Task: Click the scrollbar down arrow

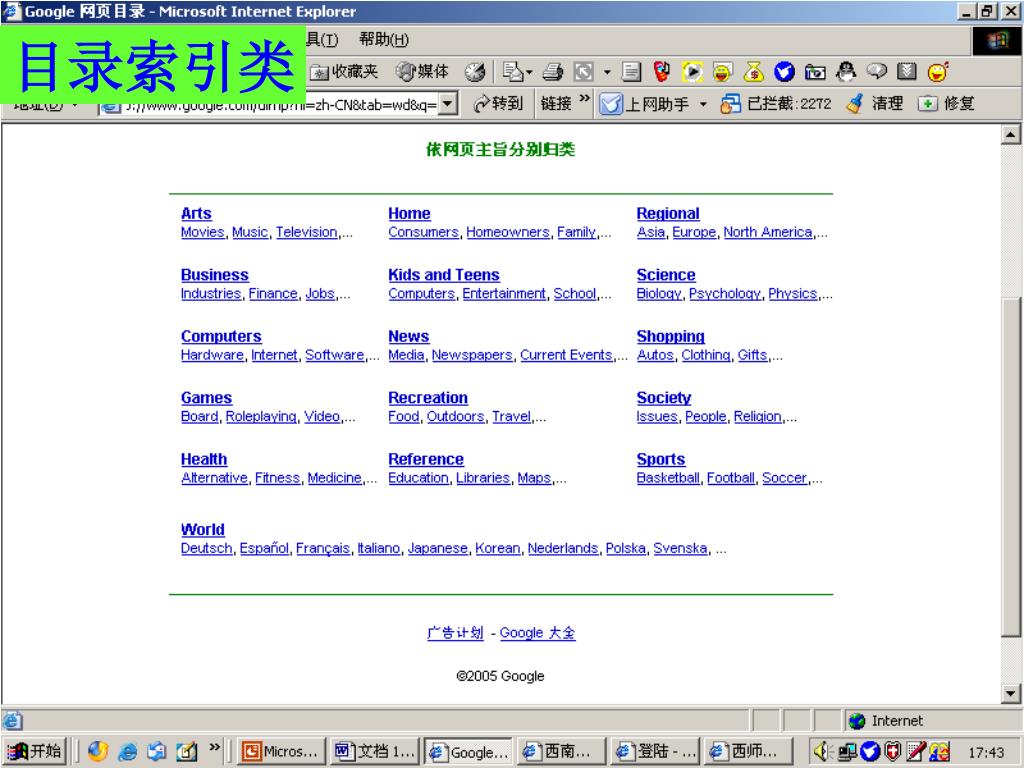Action: [1010, 694]
